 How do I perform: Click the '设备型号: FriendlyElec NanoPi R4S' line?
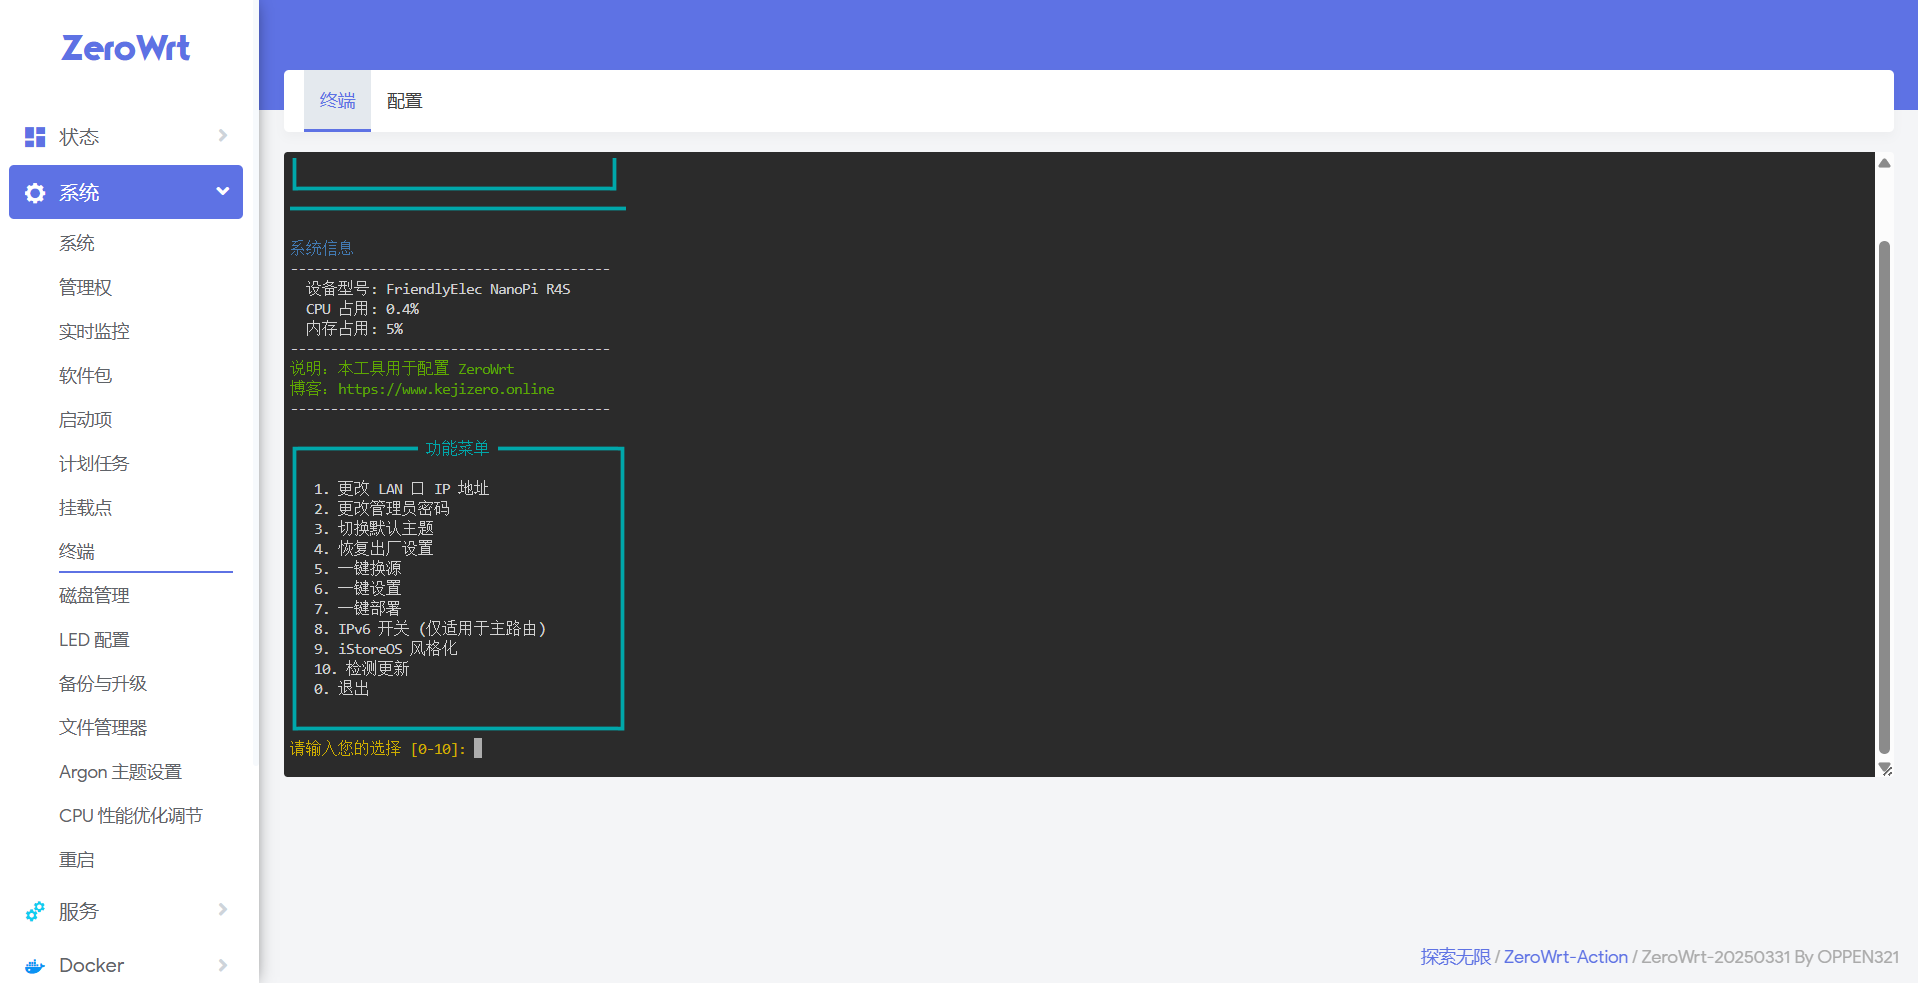(438, 289)
